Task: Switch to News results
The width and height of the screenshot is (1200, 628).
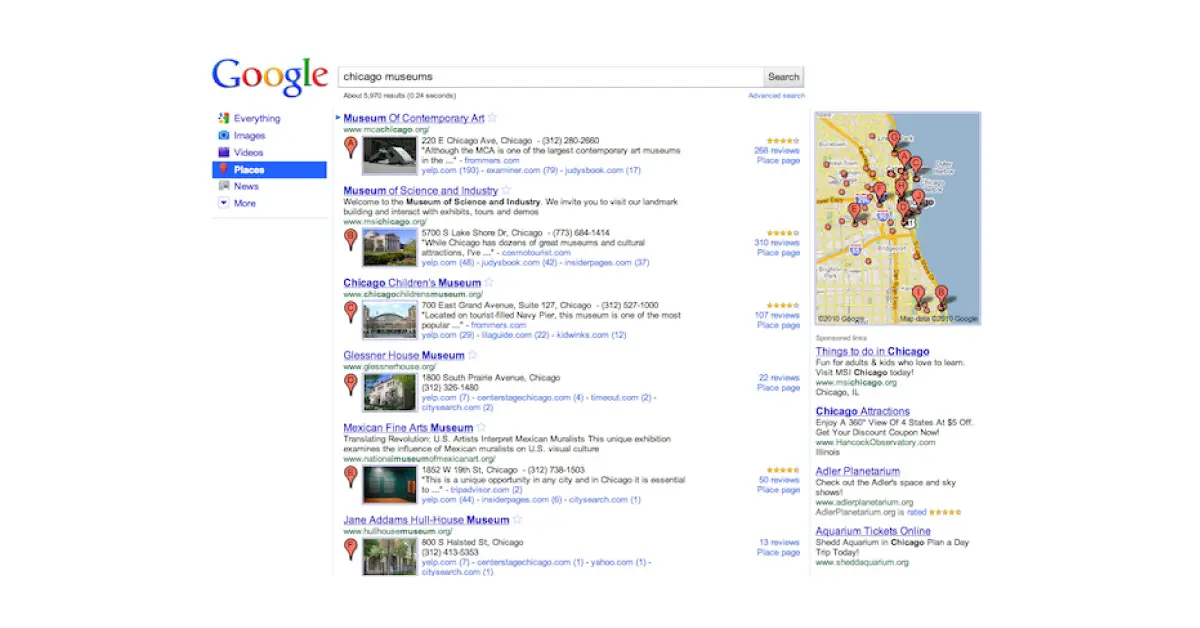Action: [246, 186]
